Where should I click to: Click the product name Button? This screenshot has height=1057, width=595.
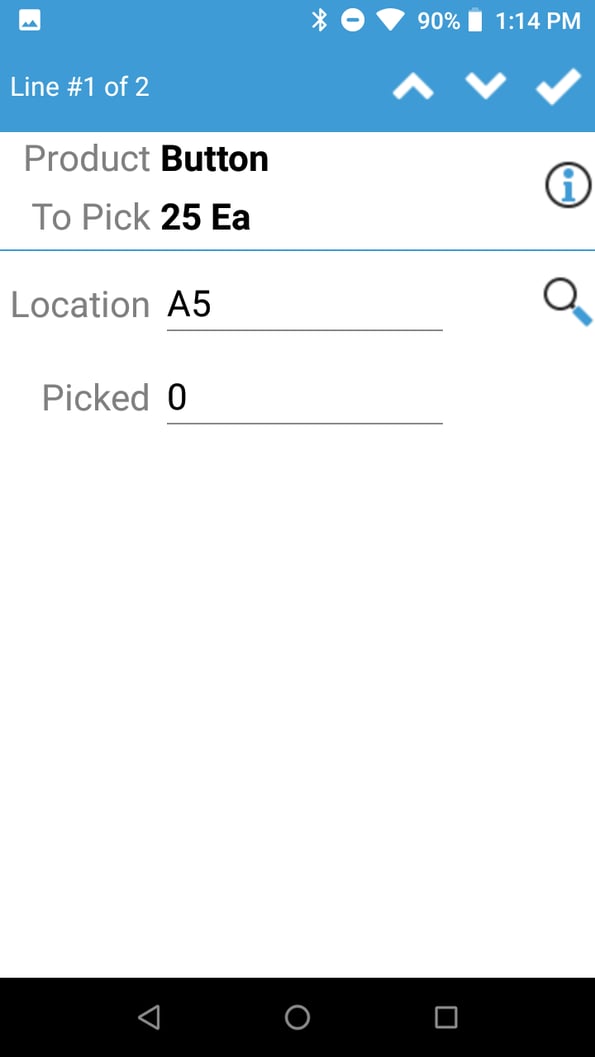click(214, 158)
